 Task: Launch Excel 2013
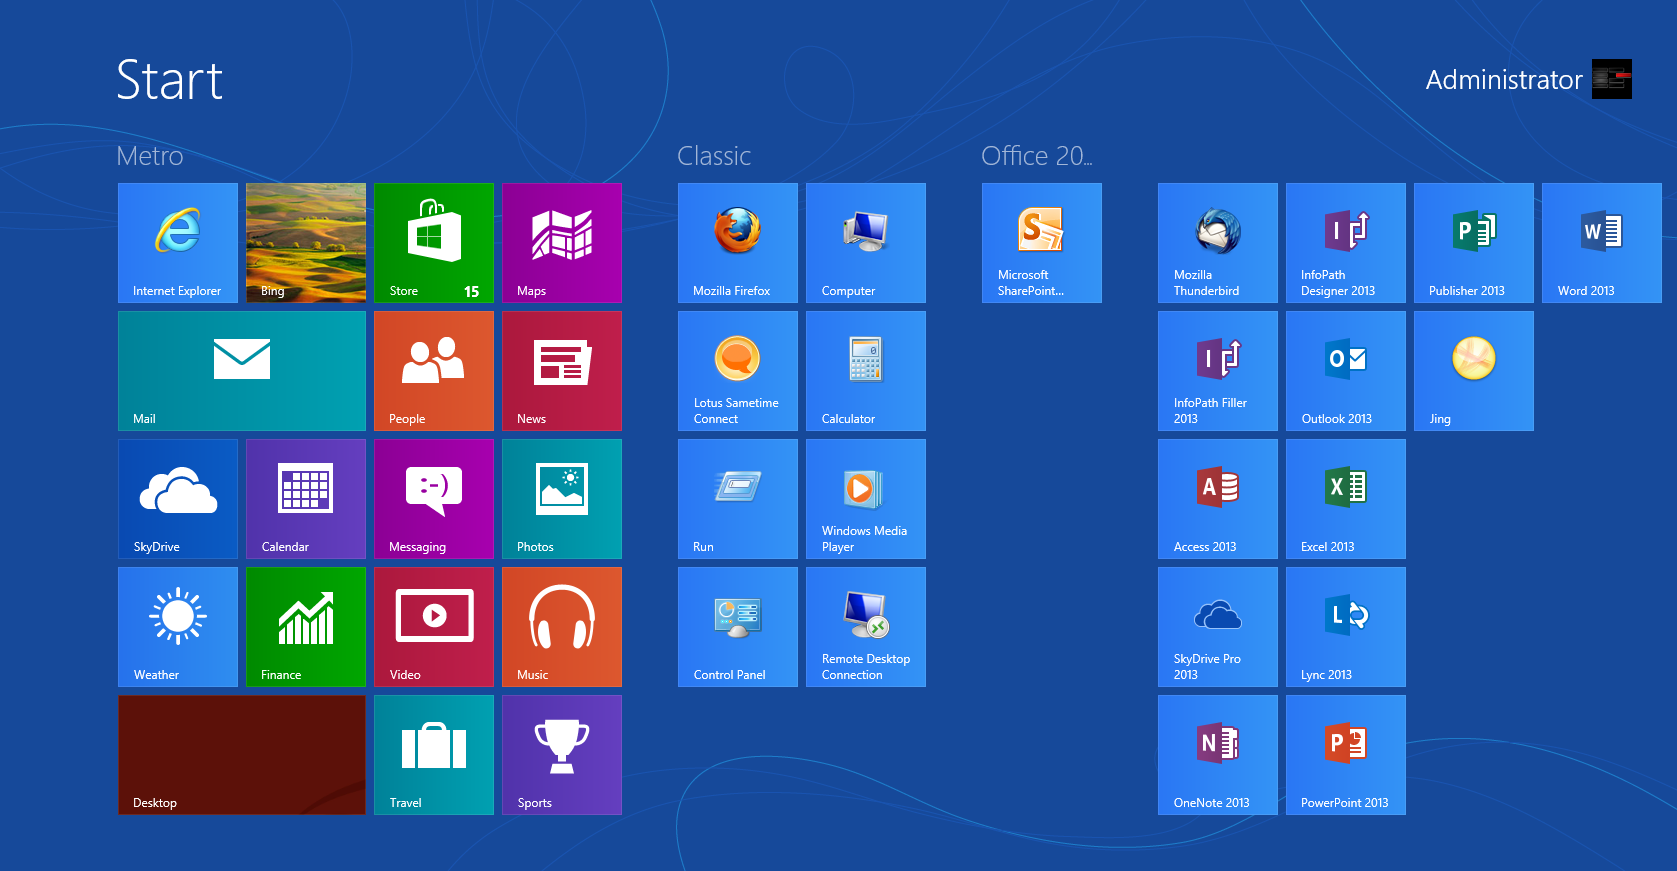pyautogui.click(x=1346, y=499)
